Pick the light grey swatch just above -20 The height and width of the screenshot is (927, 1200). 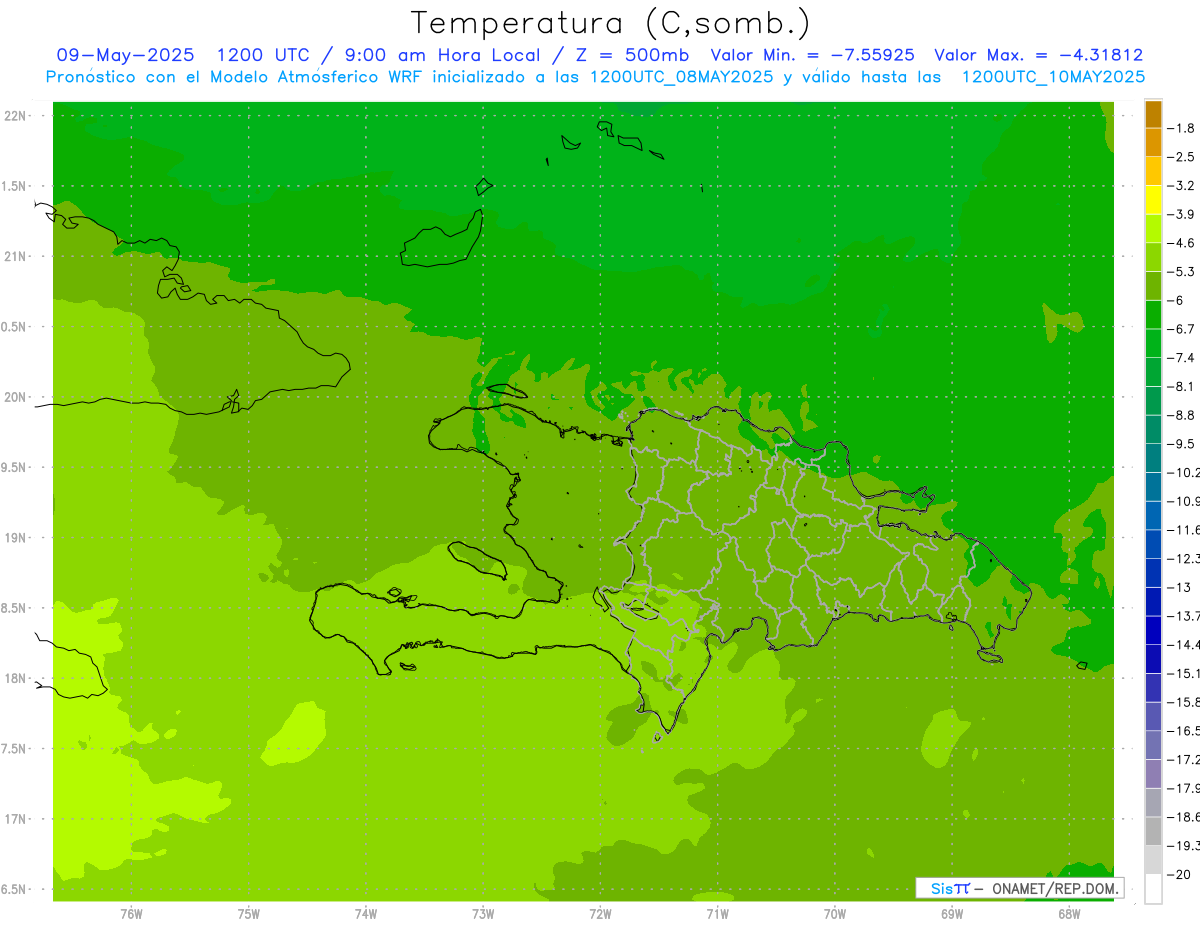(1153, 860)
